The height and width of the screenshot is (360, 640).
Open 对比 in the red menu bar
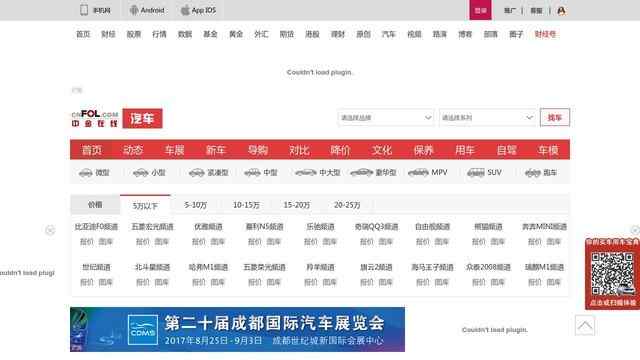(x=299, y=150)
